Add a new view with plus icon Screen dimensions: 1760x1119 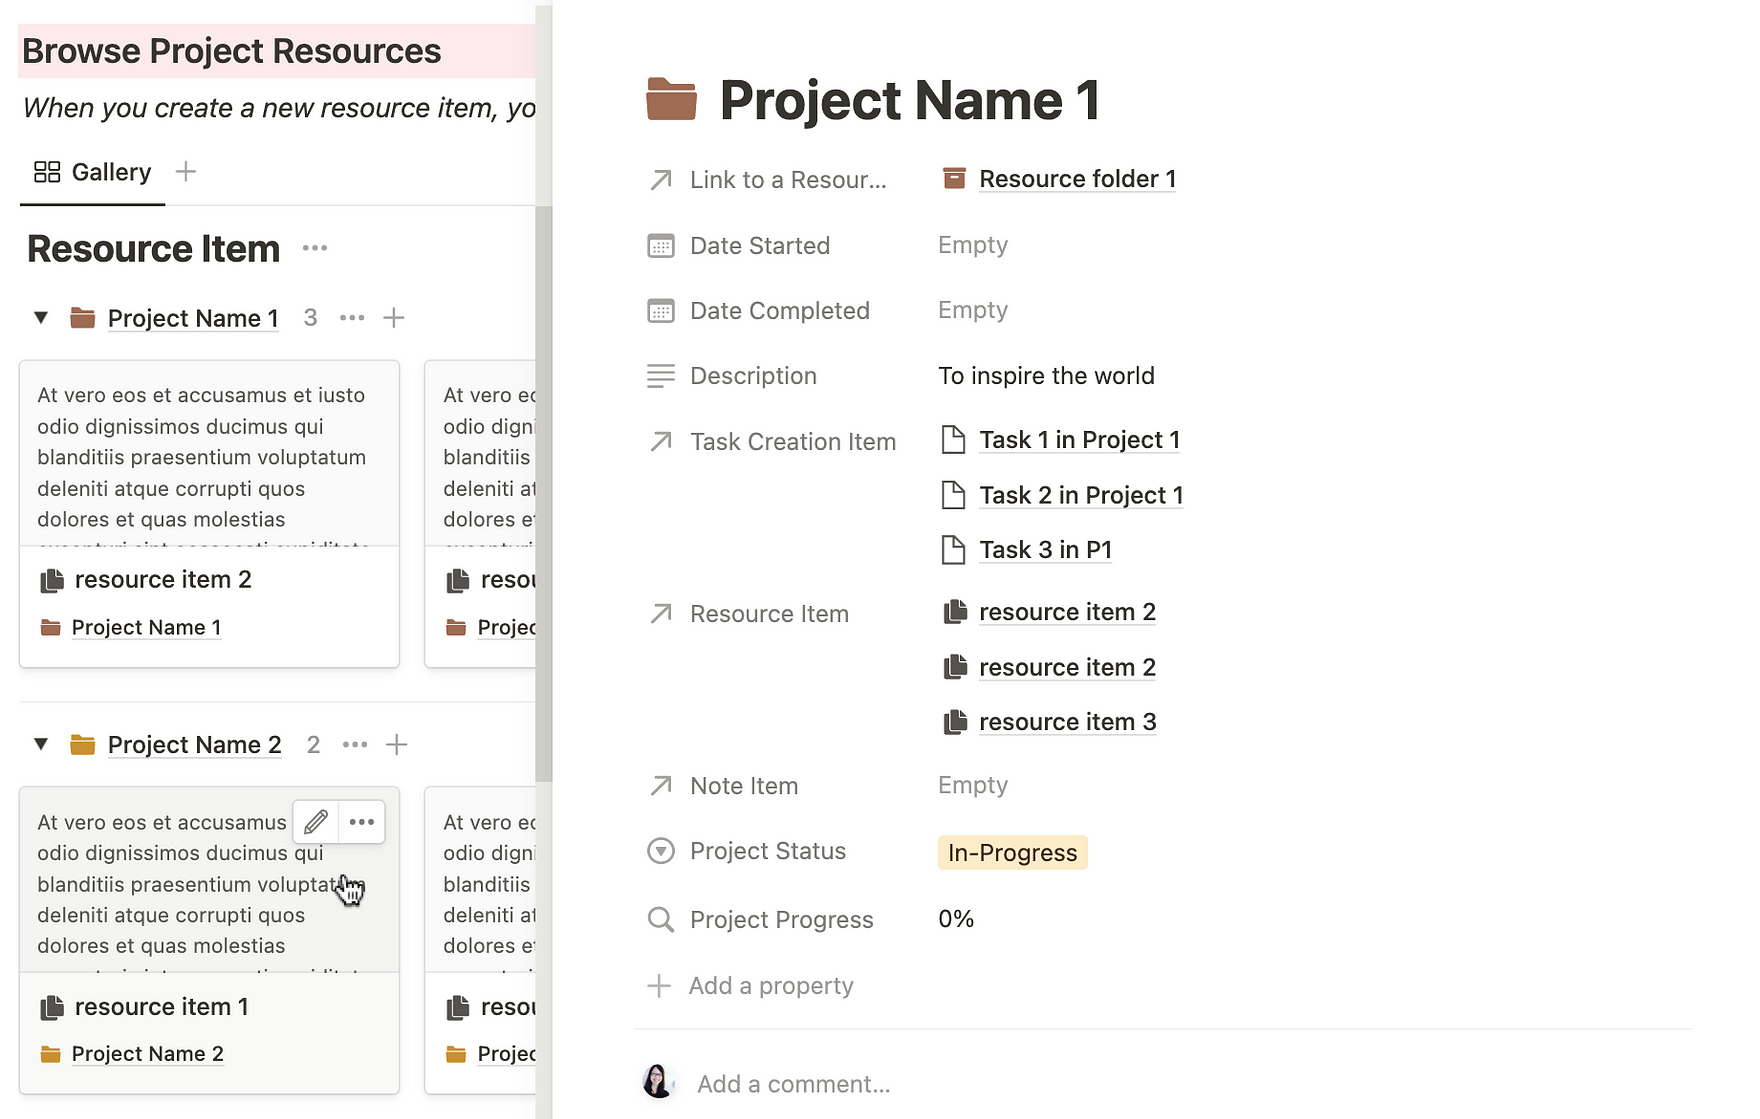click(186, 172)
